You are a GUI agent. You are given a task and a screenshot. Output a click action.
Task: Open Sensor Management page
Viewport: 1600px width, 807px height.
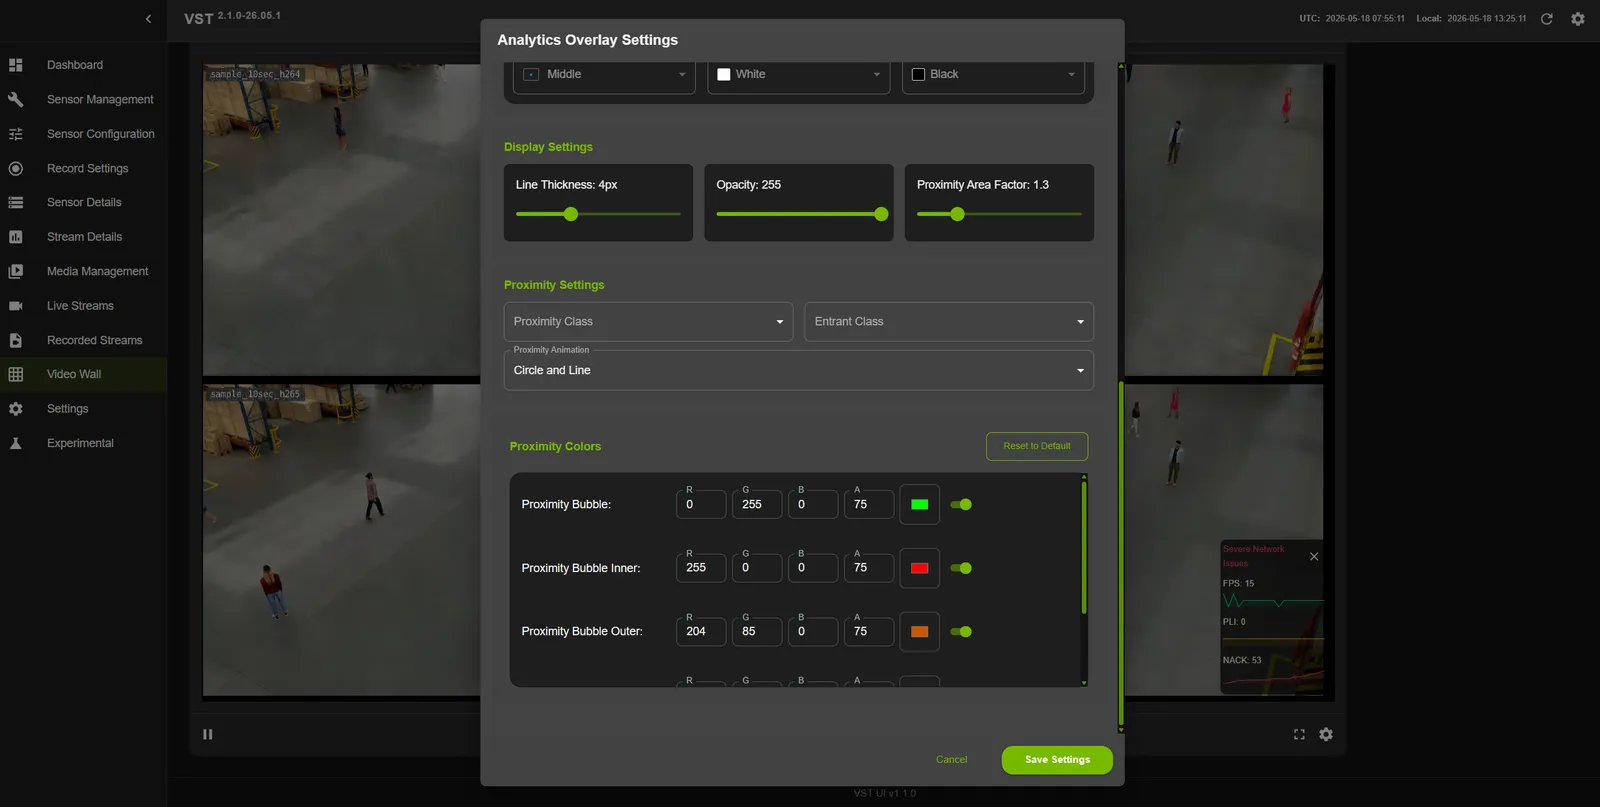(100, 99)
